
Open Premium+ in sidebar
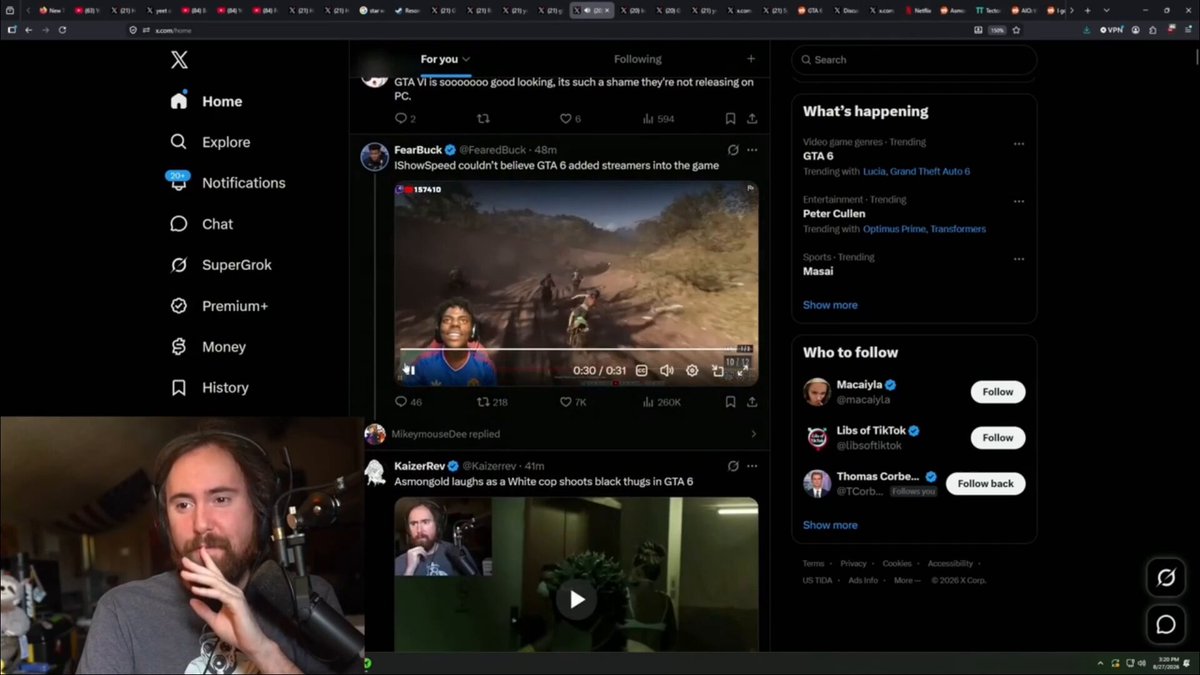tap(218, 306)
